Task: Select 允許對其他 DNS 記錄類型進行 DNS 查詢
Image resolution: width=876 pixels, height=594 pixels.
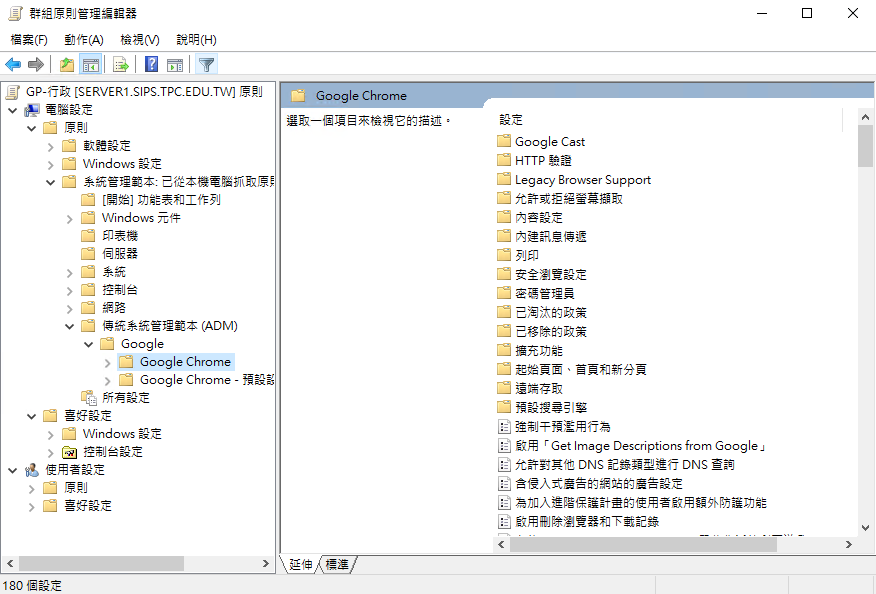Action: (625, 465)
